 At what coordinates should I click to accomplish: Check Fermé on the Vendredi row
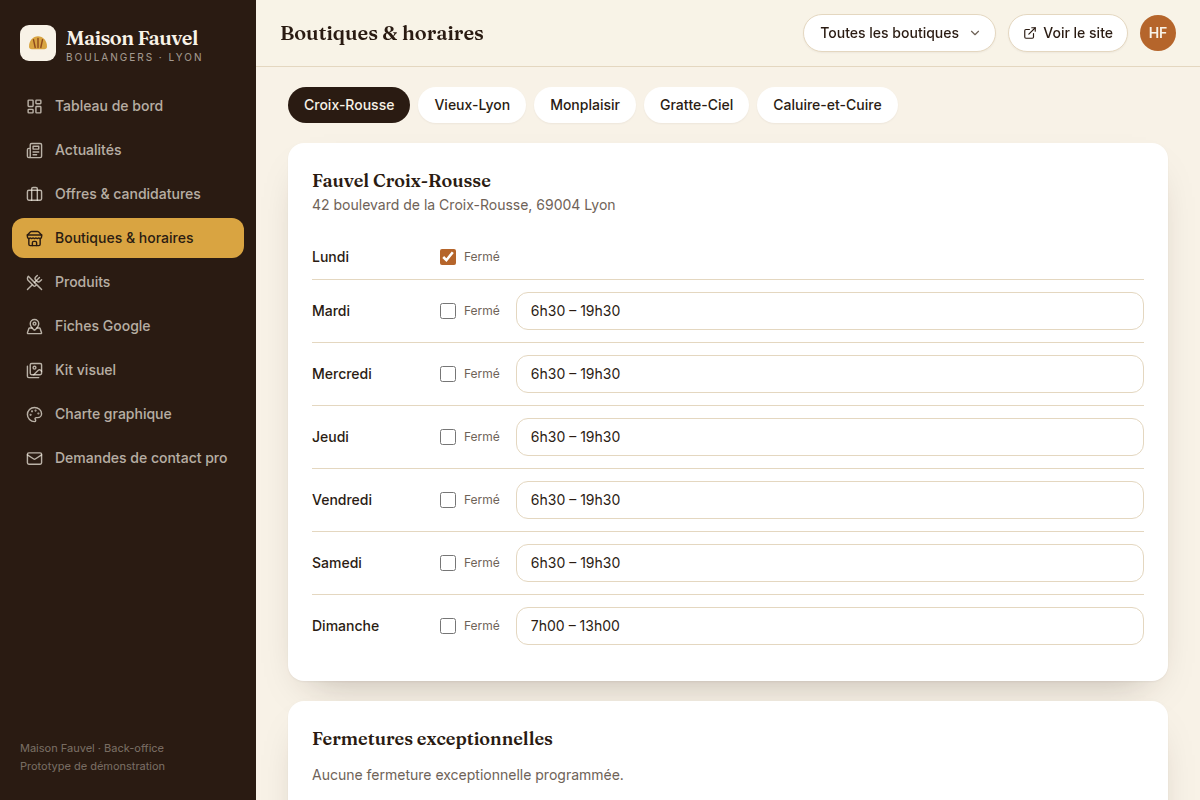(448, 500)
